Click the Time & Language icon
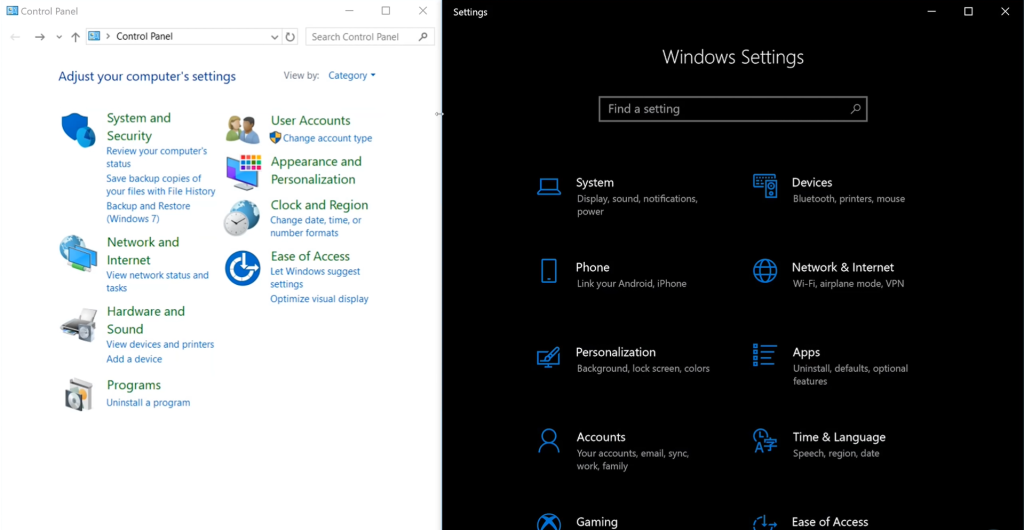This screenshot has width=1024, height=530. click(x=765, y=441)
